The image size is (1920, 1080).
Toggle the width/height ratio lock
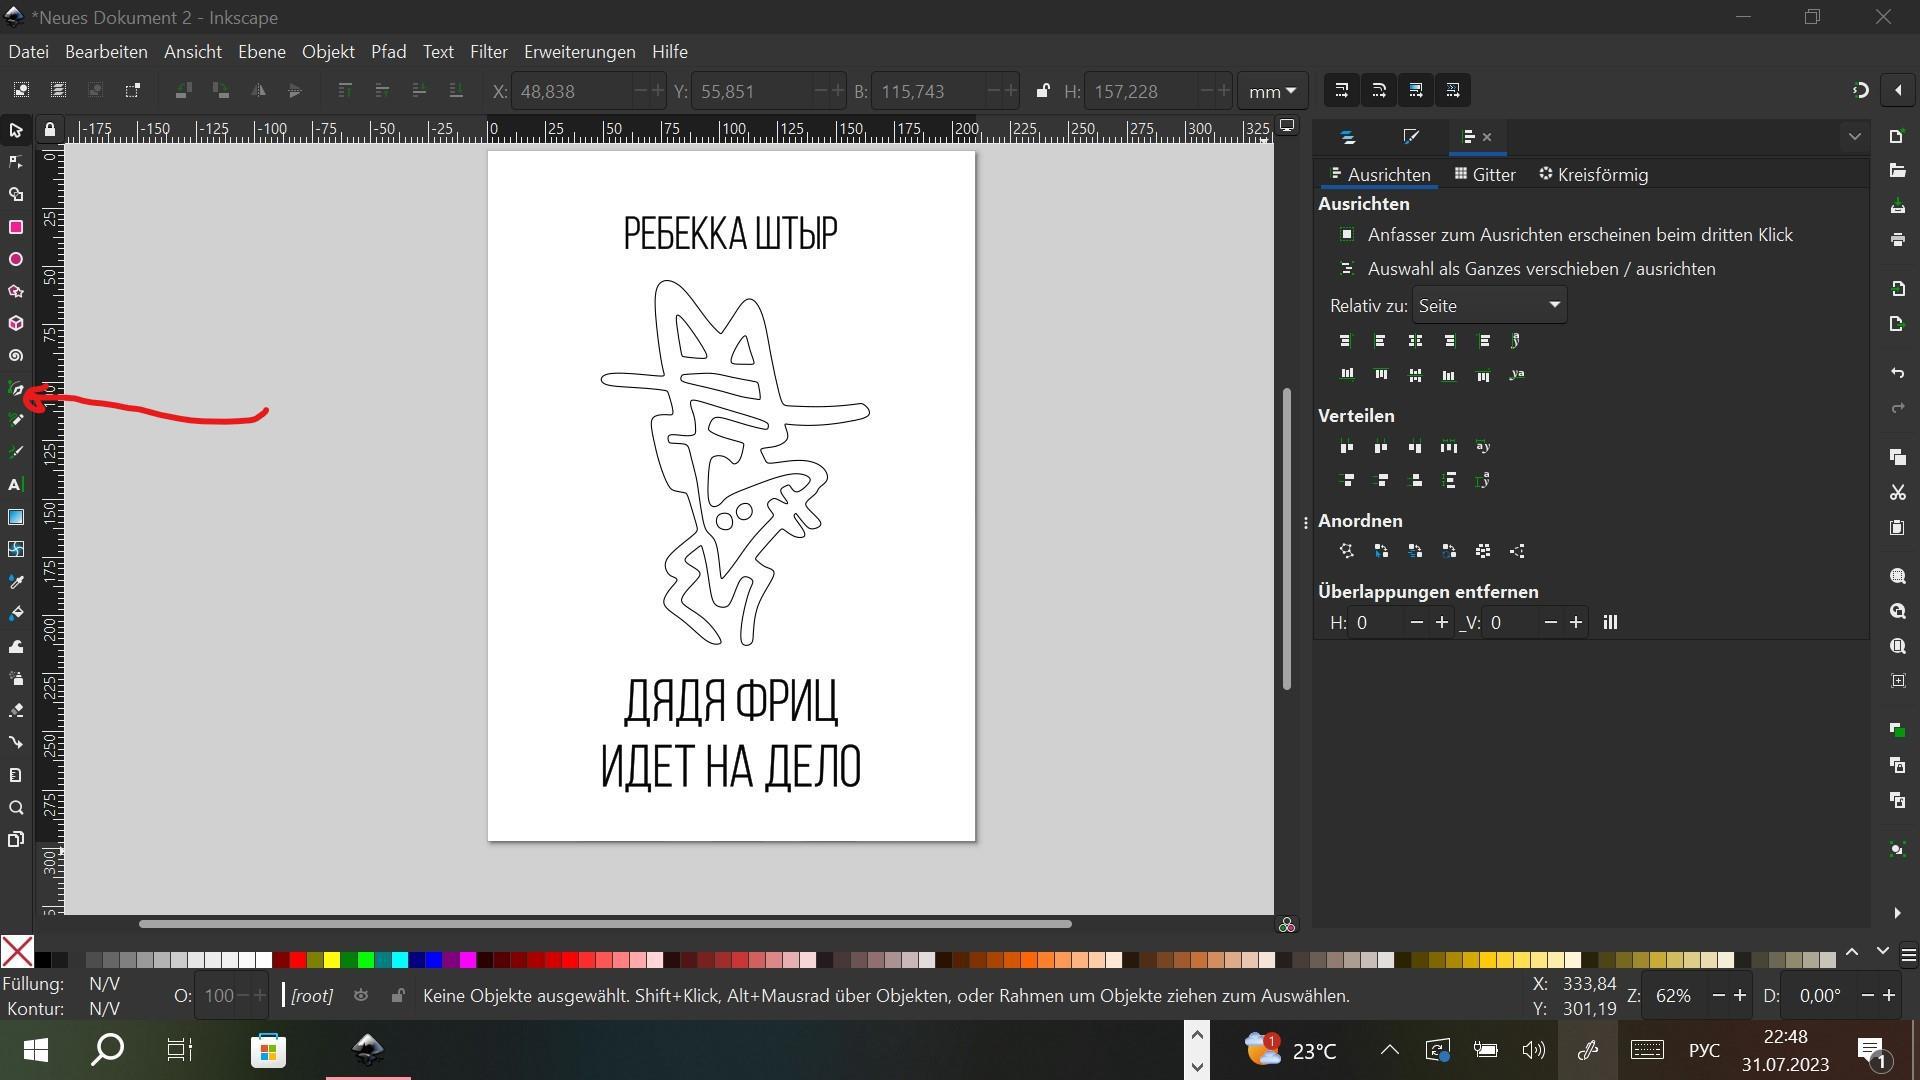(1042, 91)
